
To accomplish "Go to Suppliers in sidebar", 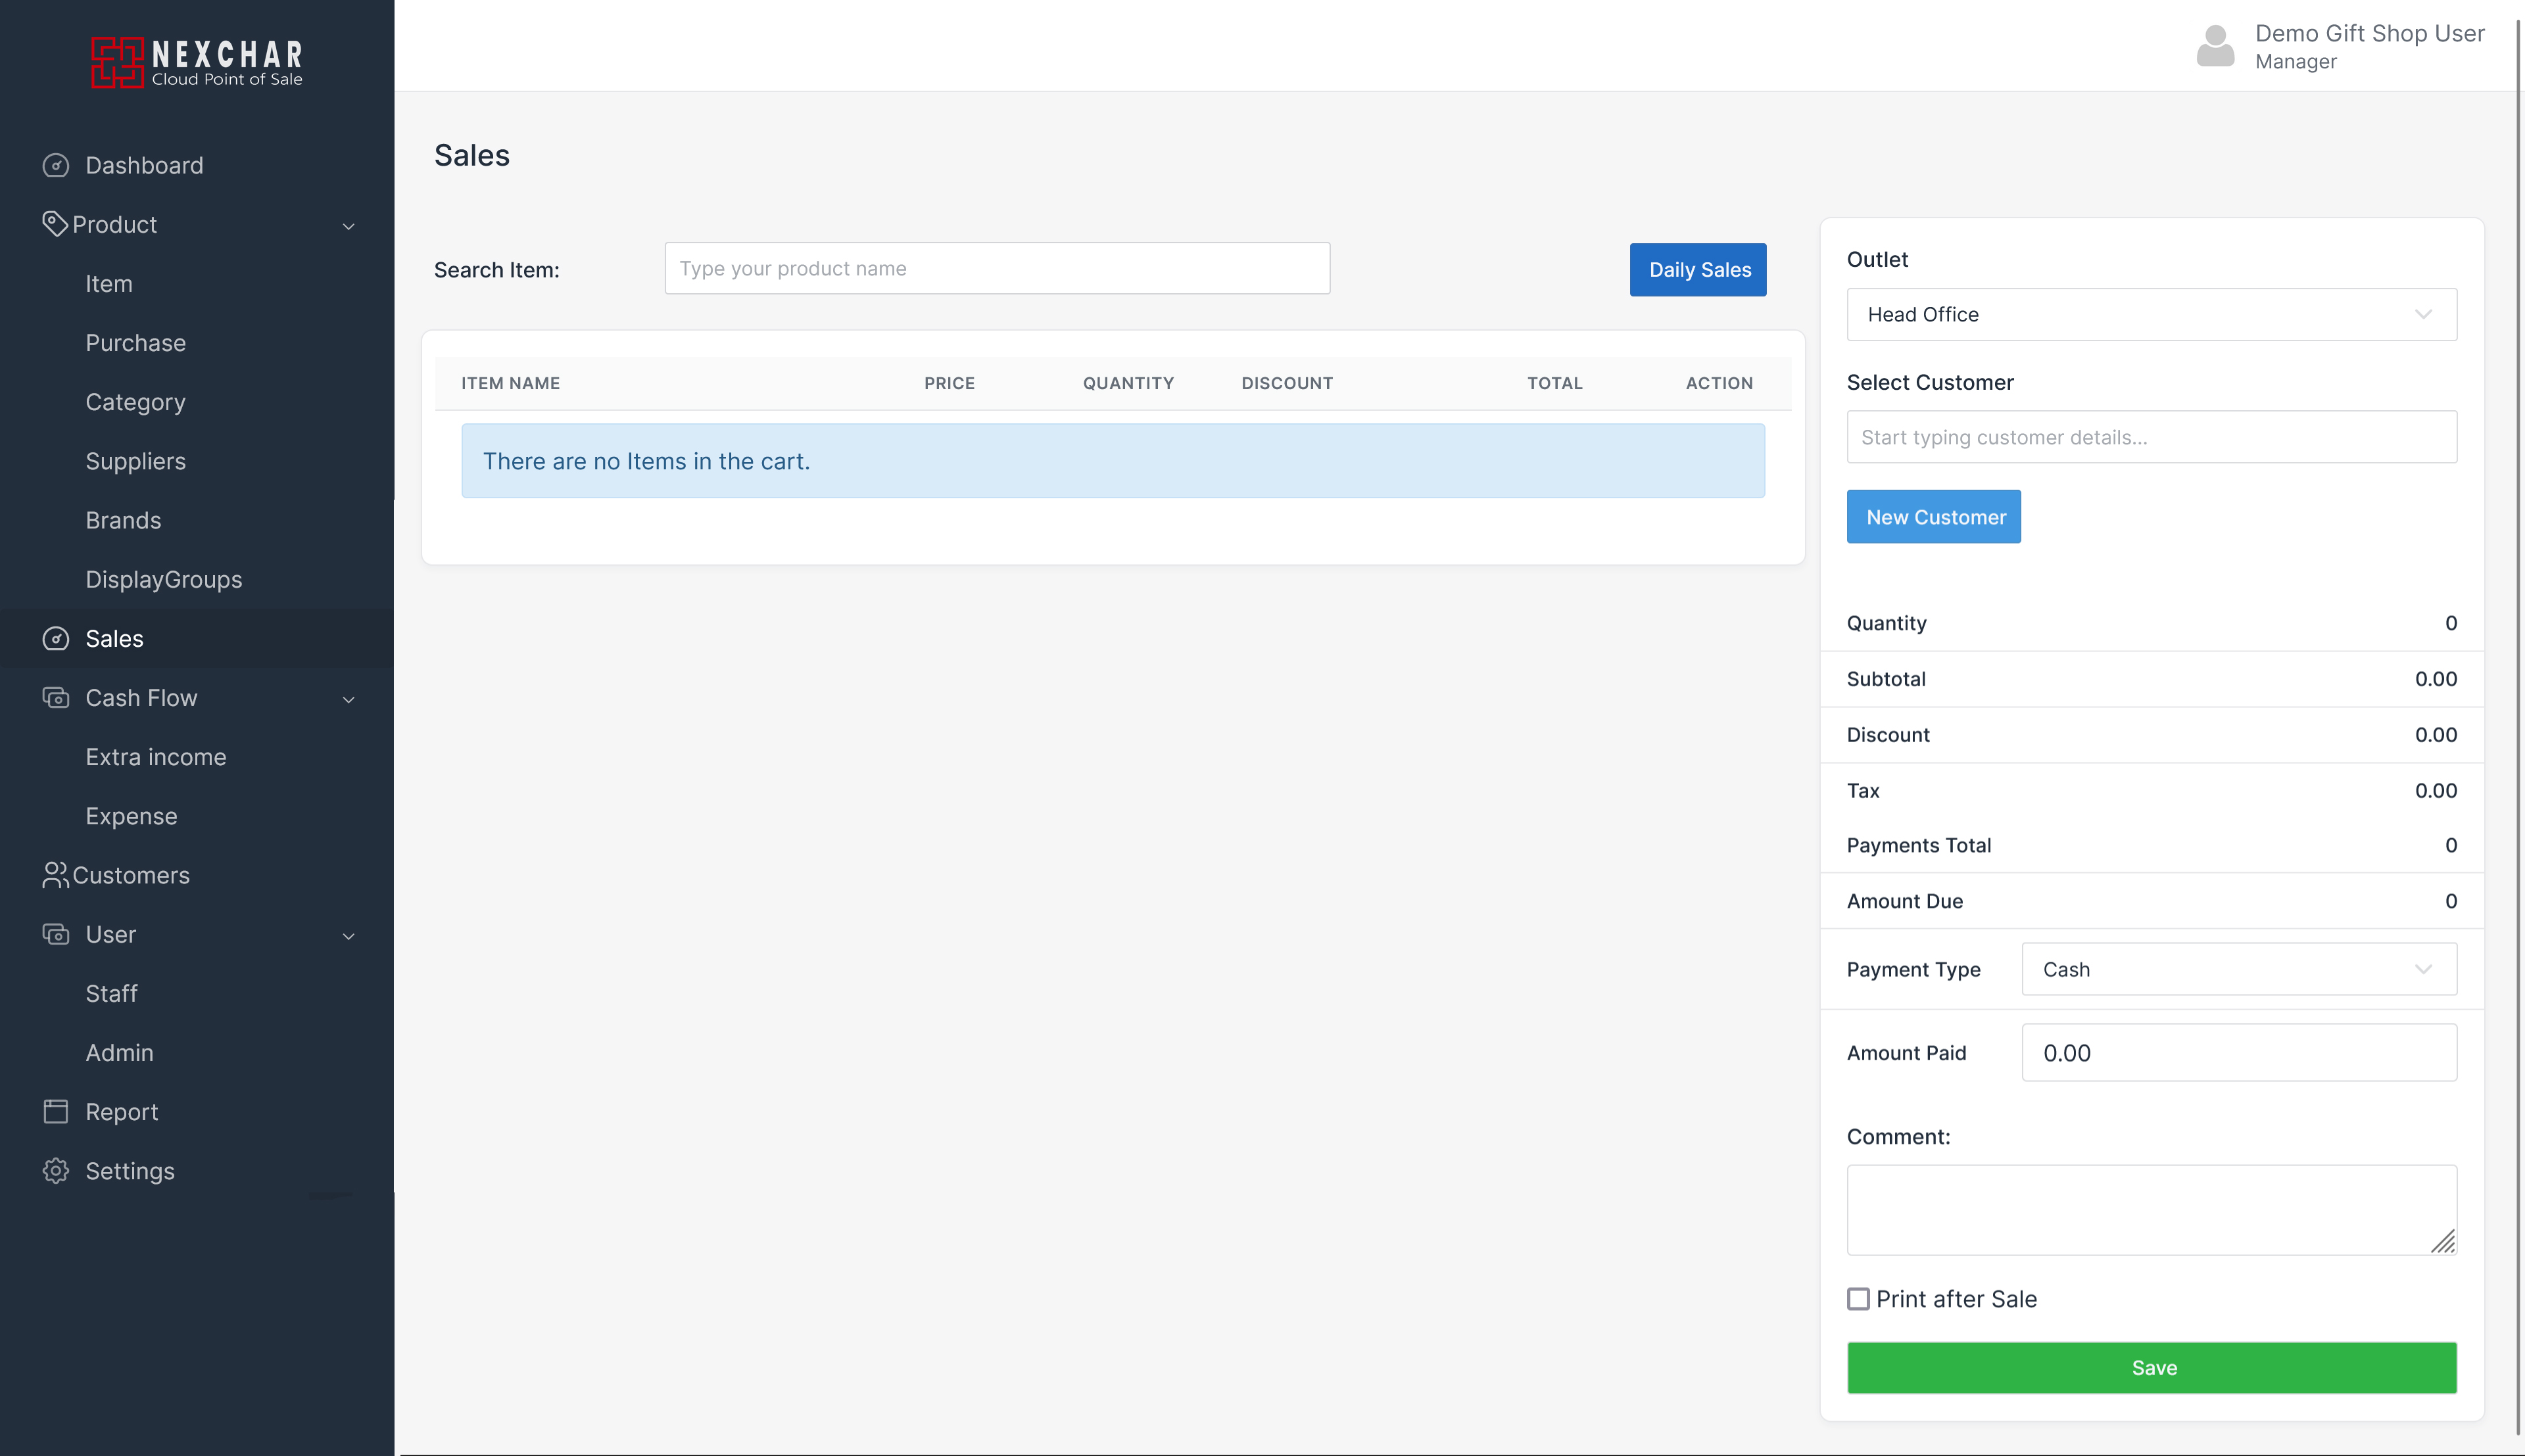I will 136,461.
